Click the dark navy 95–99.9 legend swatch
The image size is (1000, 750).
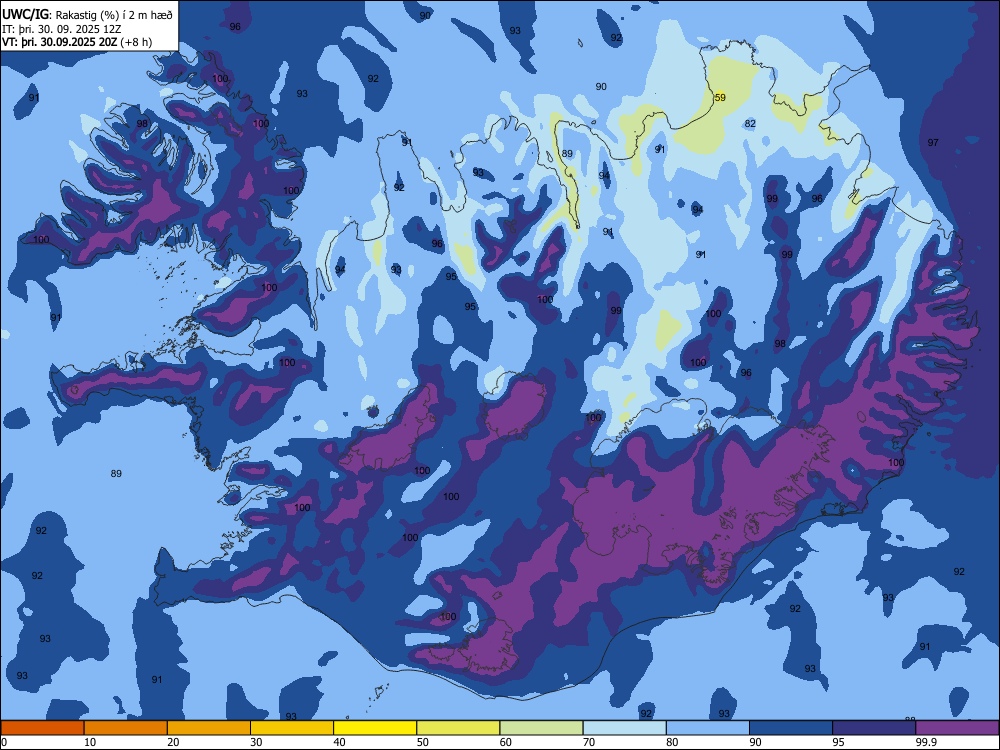(x=874, y=728)
